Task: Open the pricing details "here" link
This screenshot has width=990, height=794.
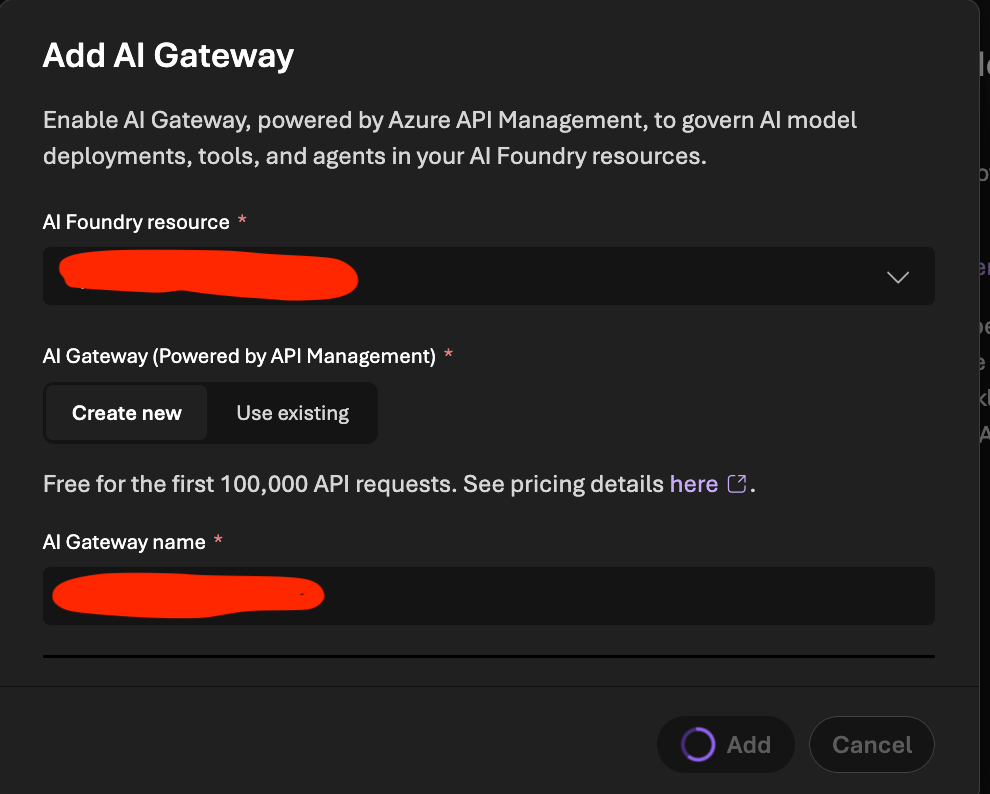Action: (x=694, y=484)
